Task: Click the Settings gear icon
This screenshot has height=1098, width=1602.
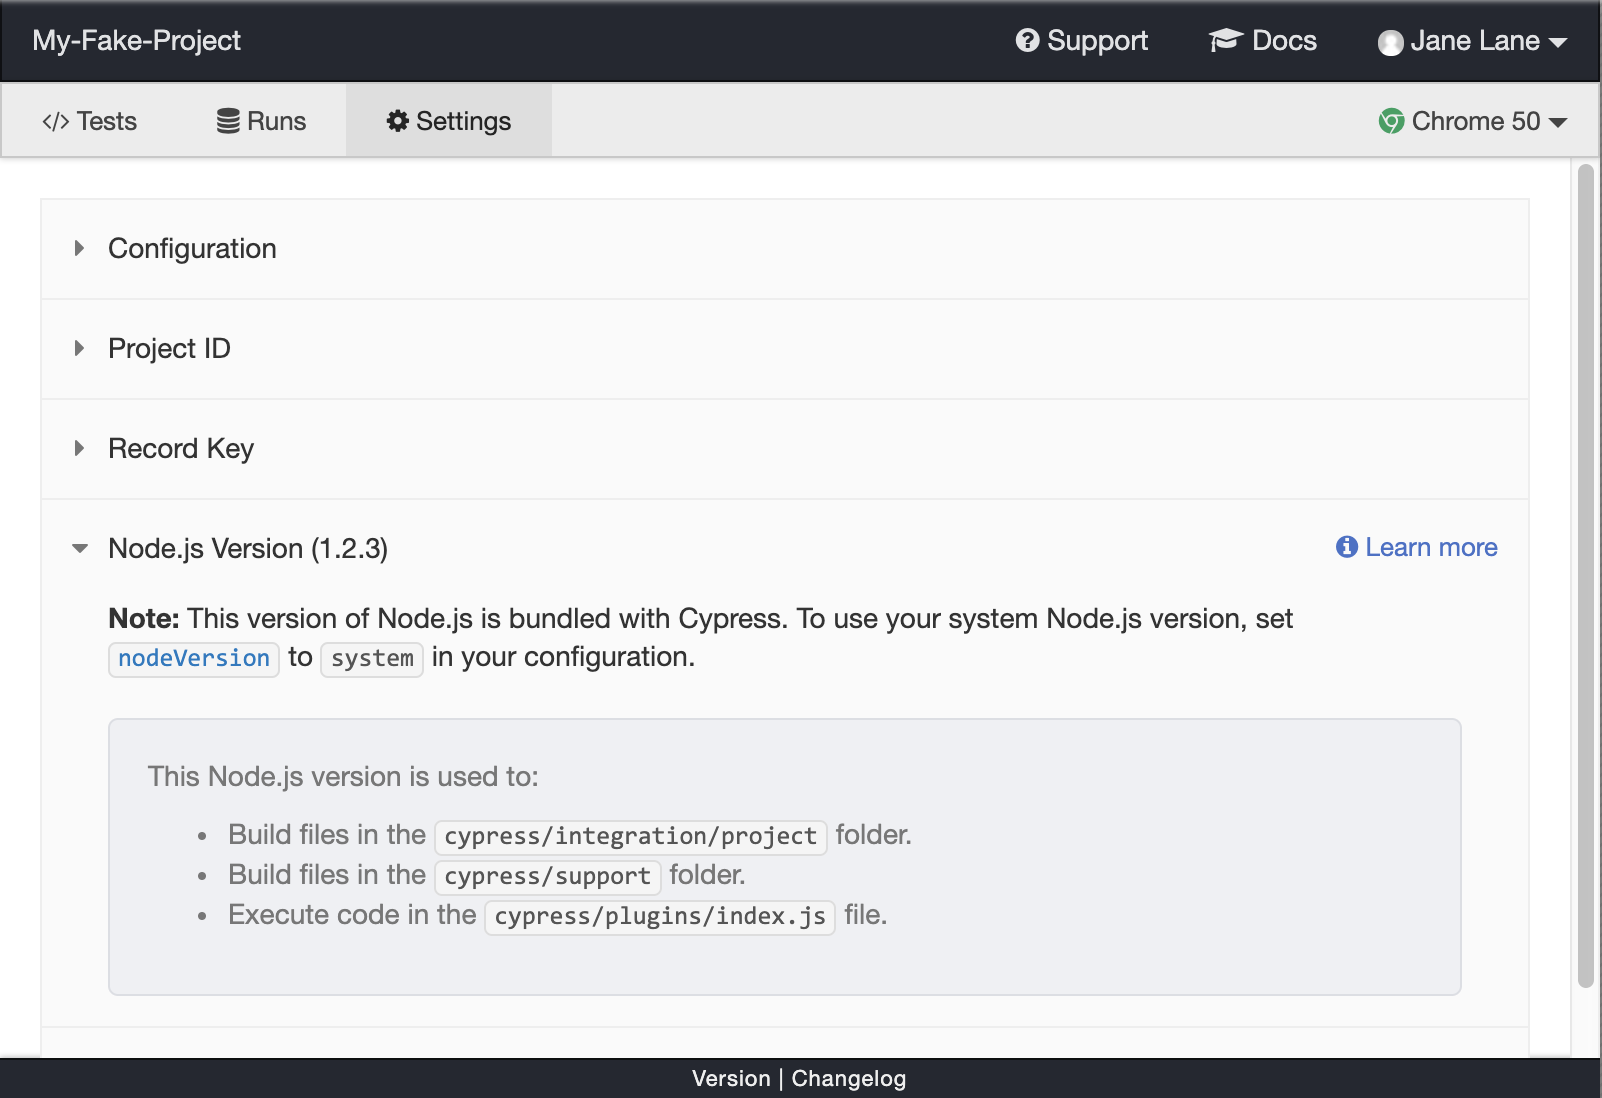Action: [398, 121]
